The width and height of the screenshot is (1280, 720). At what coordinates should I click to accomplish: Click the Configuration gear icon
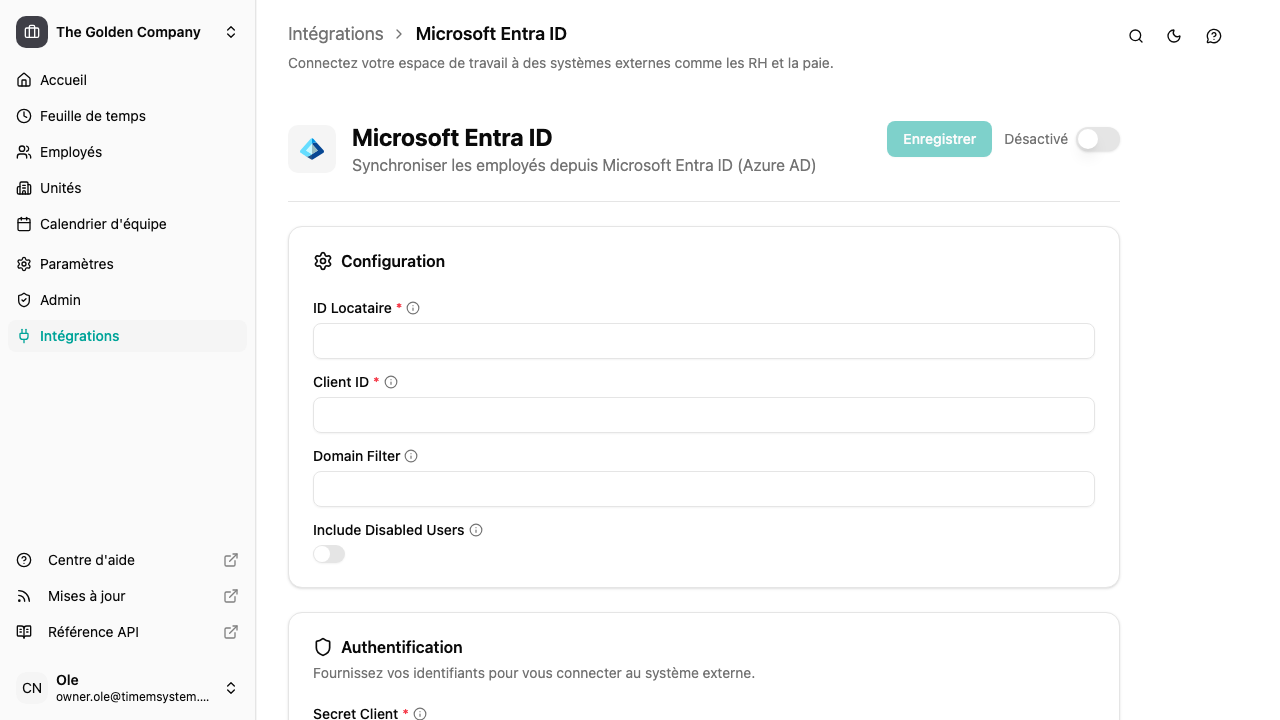323,260
